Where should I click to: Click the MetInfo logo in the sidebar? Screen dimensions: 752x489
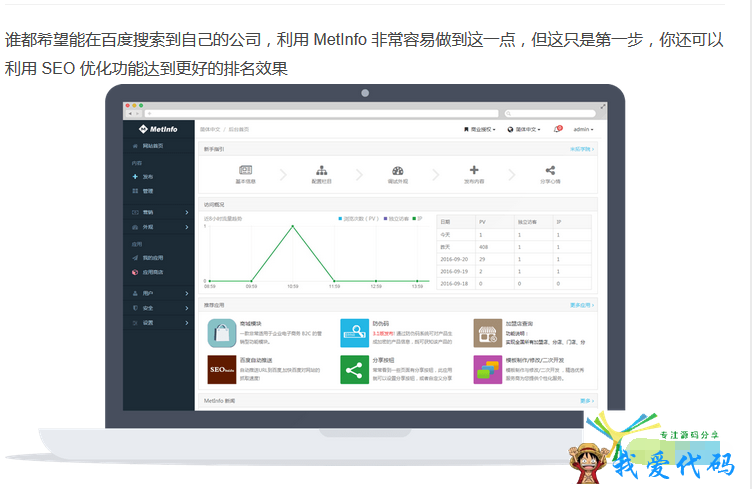click(x=158, y=129)
